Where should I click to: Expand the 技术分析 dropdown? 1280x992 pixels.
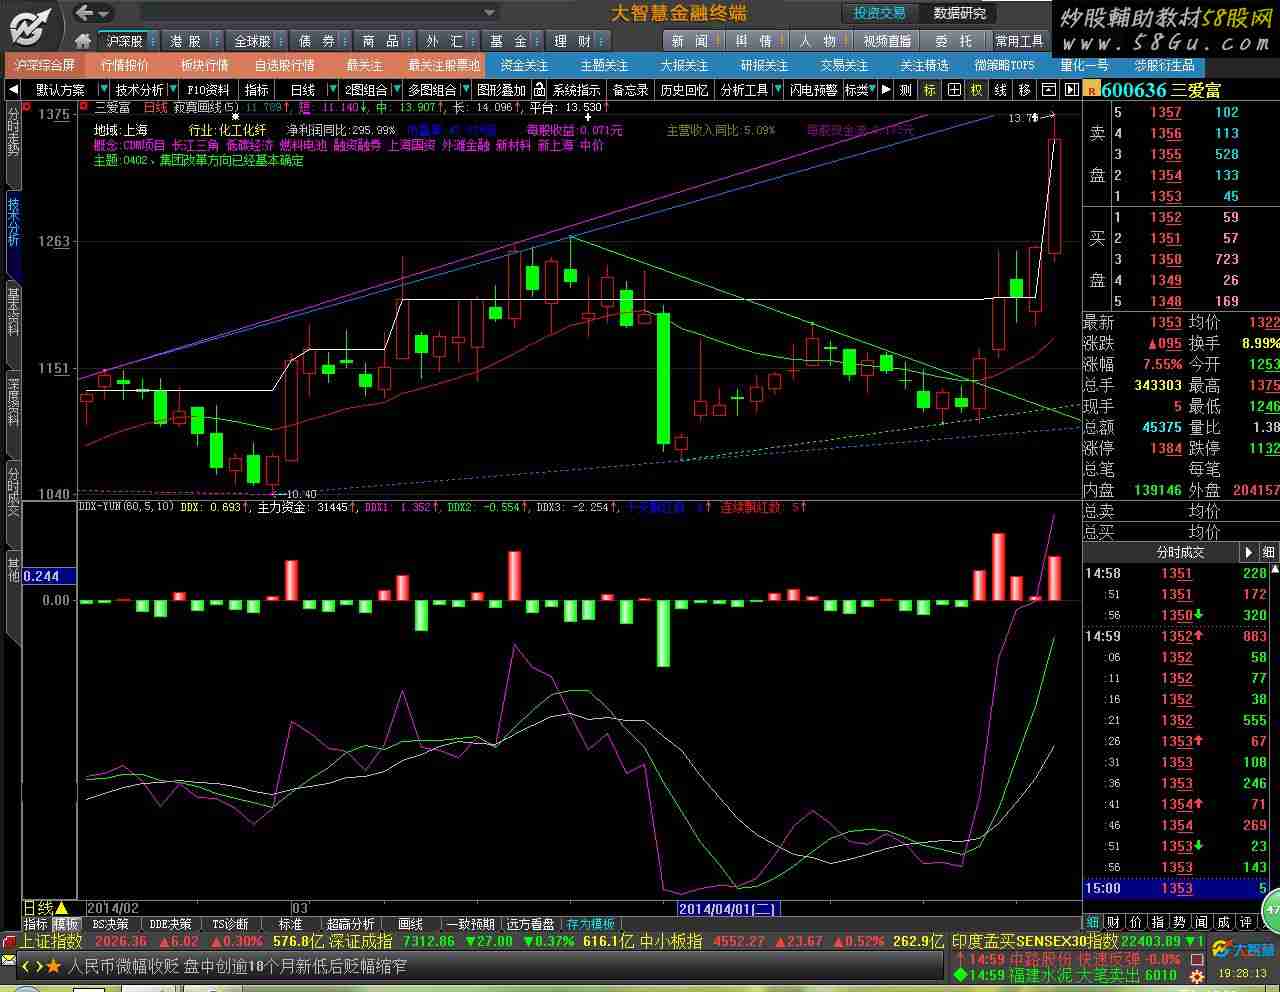click(x=172, y=90)
